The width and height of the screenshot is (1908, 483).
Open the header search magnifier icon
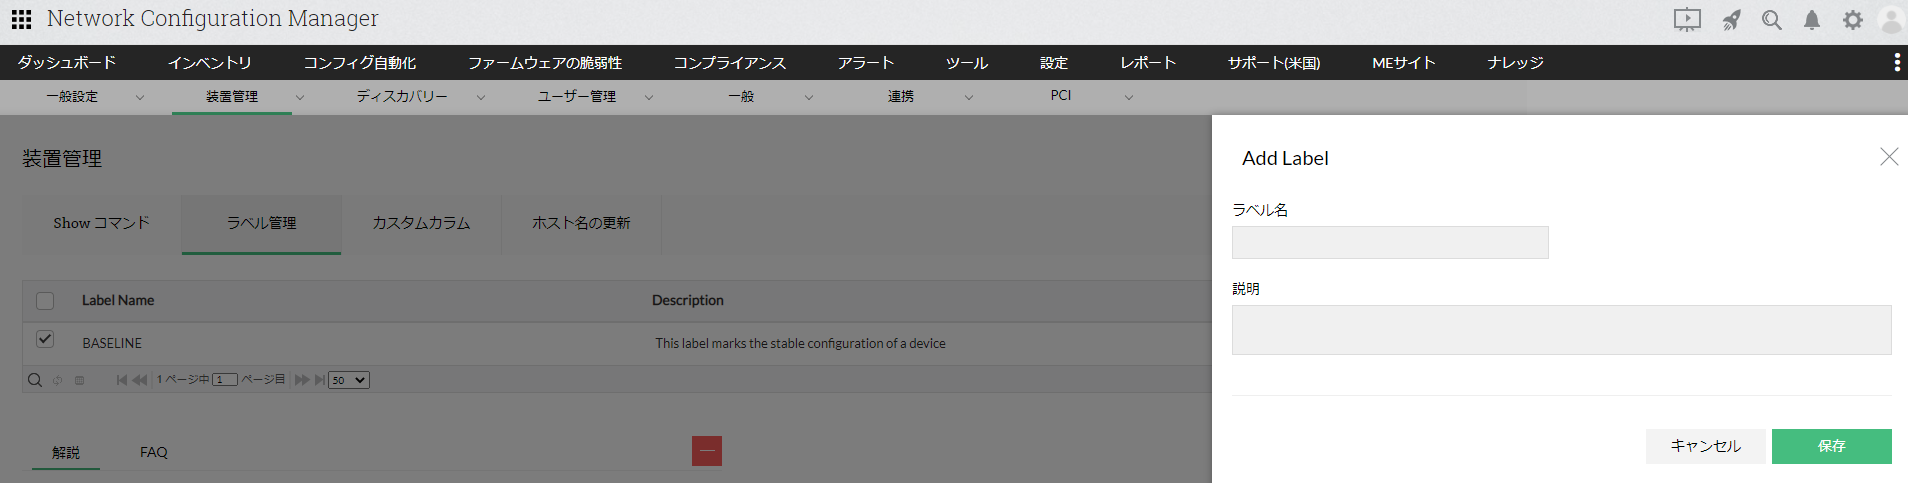click(x=1772, y=20)
